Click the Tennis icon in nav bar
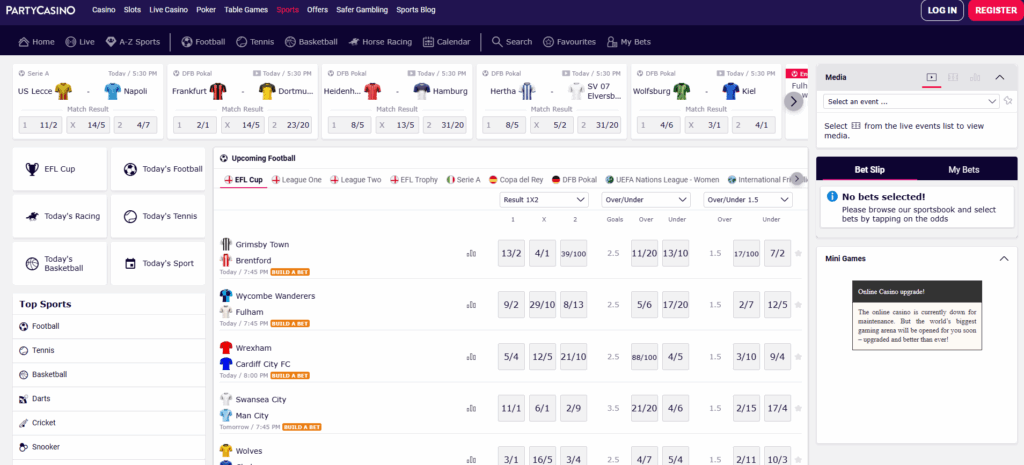This screenshot has width=1024, height=465. [x=242, y=42]
